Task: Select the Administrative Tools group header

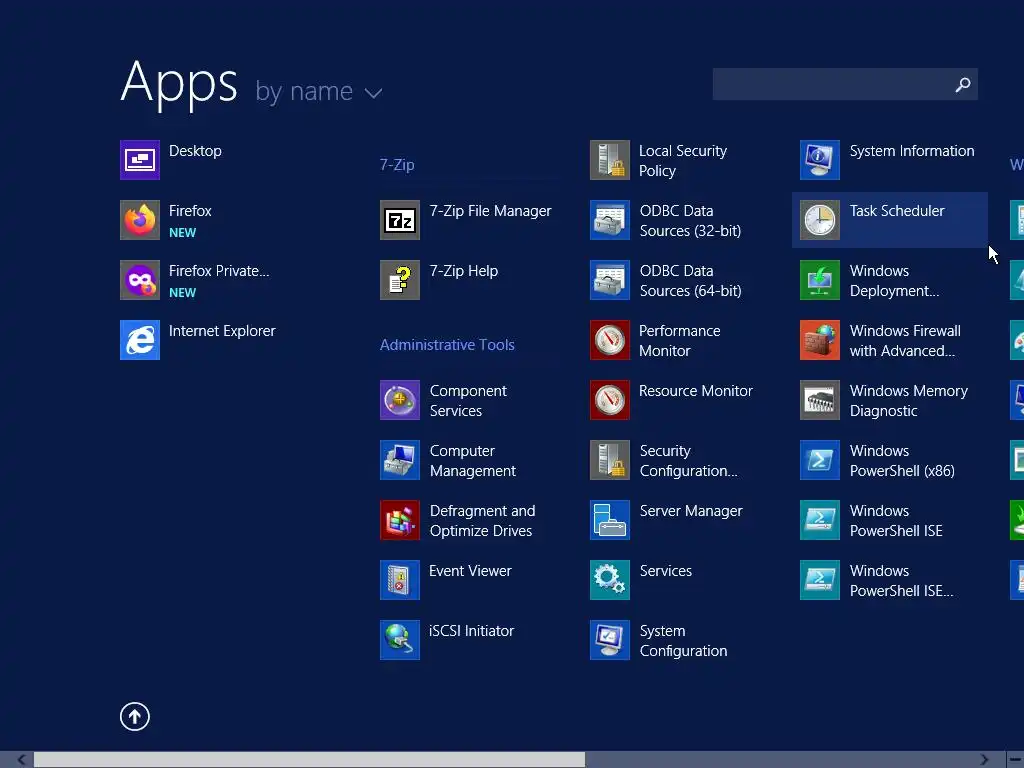Action: [x=447, y=344]
